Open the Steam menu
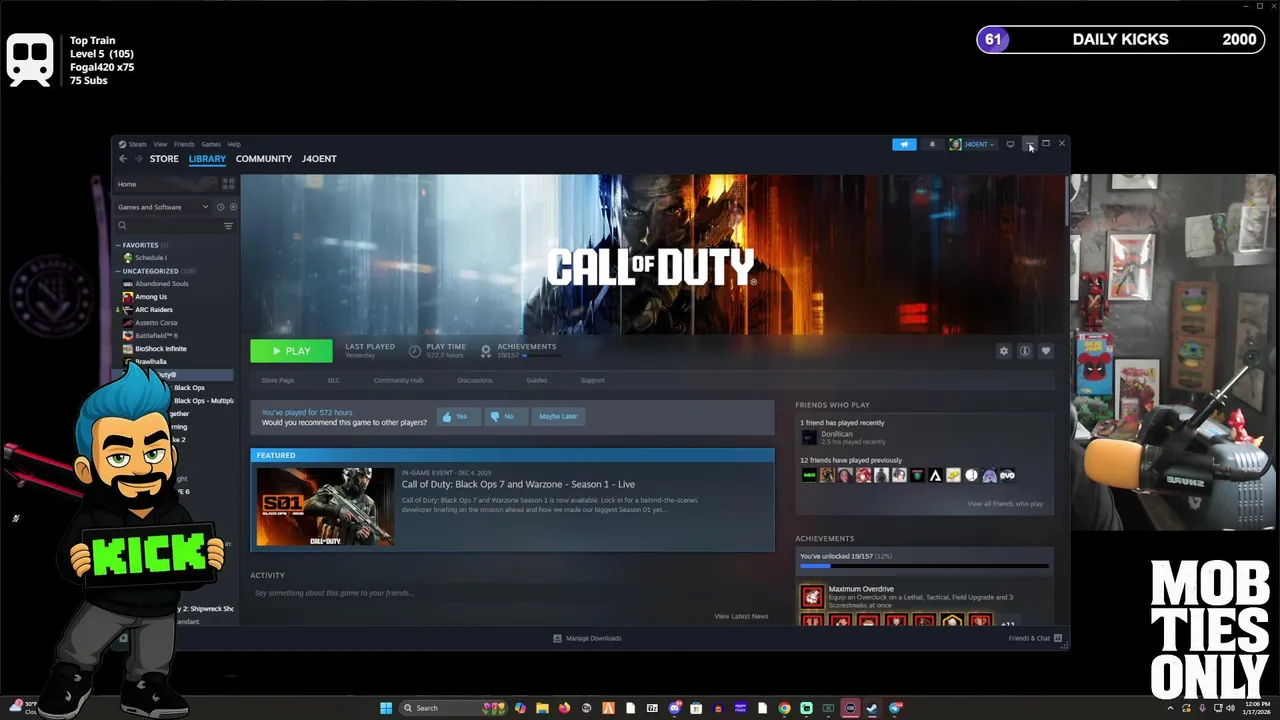The height and width of the screenshot is (720, 1280). [137, 144]
